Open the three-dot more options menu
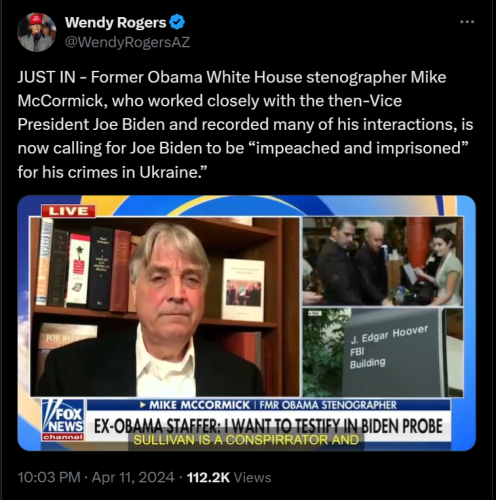The height and width of the screenshot is (500, 496). pos(467,22)
